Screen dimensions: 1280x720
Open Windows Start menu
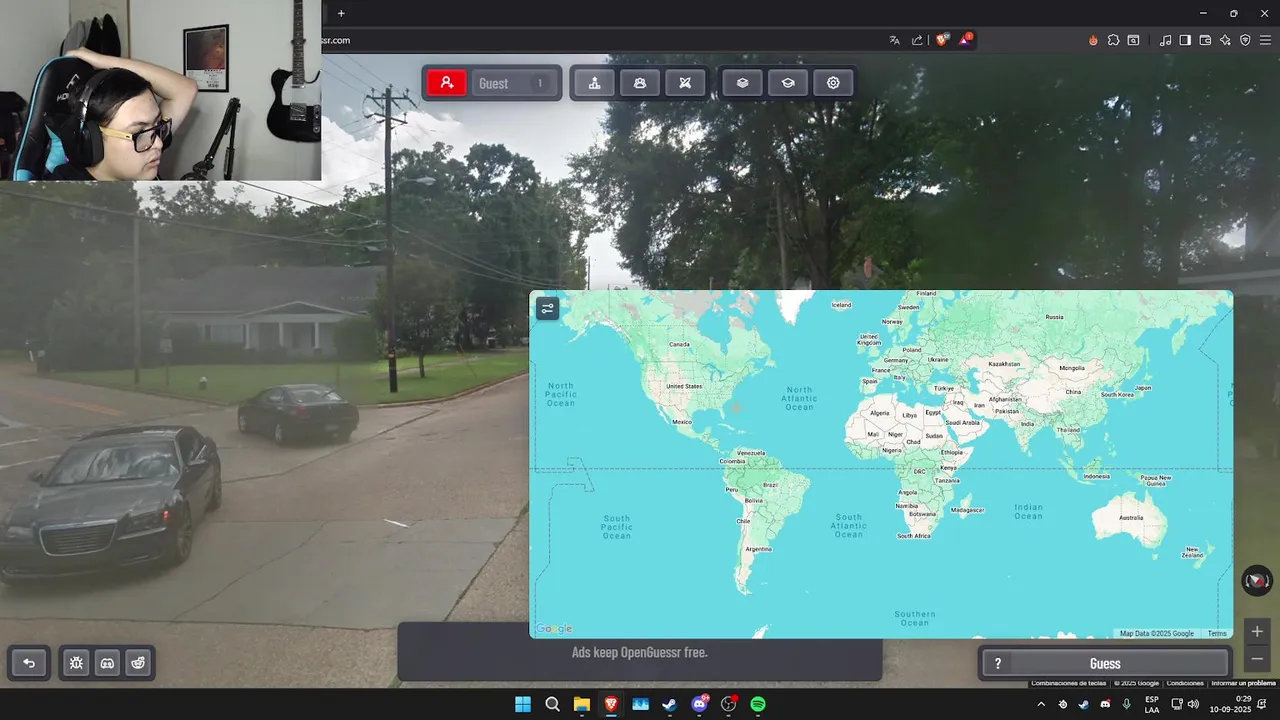coord(523,704)
